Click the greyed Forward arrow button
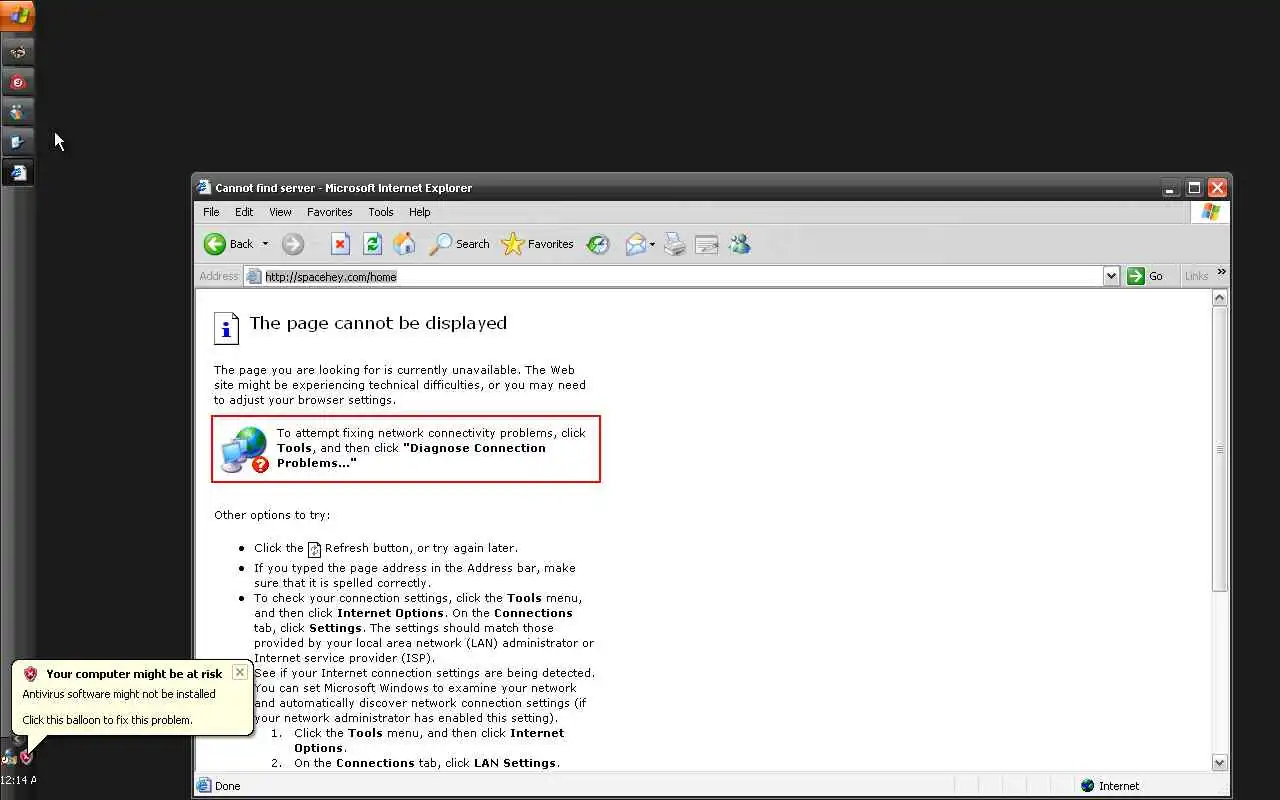This screenshot has height=800, width=1280. point(292,244)
